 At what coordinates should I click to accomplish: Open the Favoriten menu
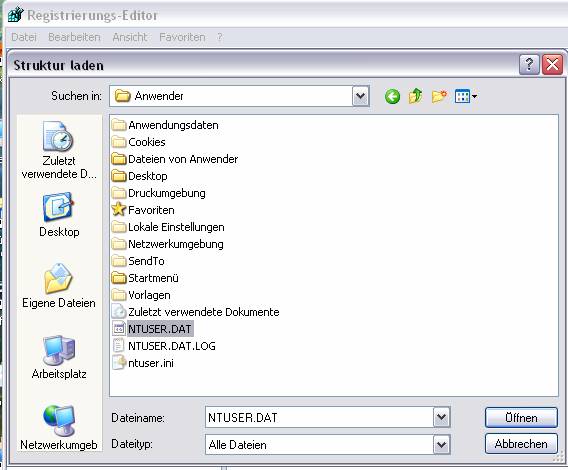point(182,37)
